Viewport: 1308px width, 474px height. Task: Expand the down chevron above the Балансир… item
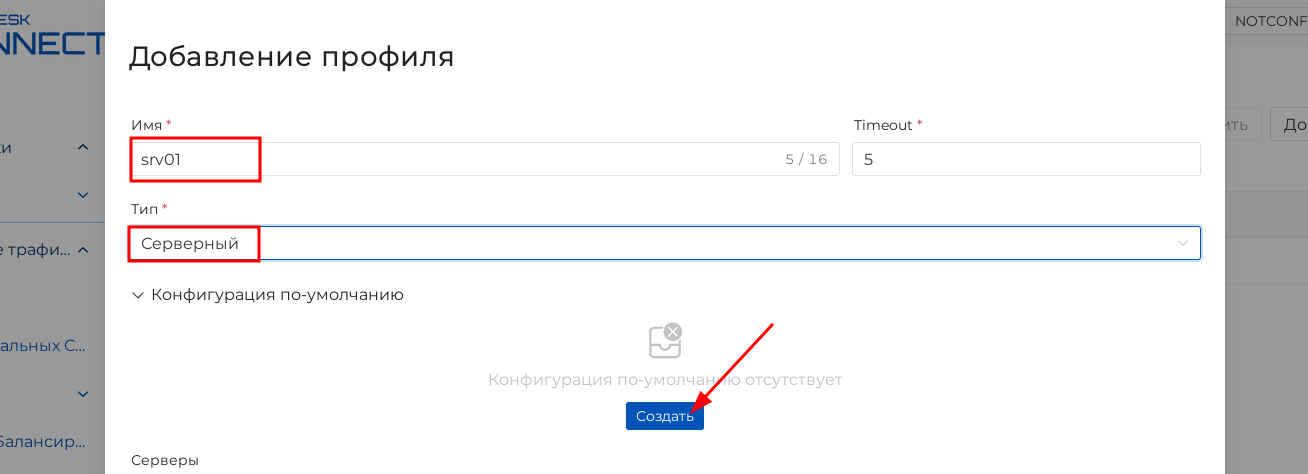point(83,394)
